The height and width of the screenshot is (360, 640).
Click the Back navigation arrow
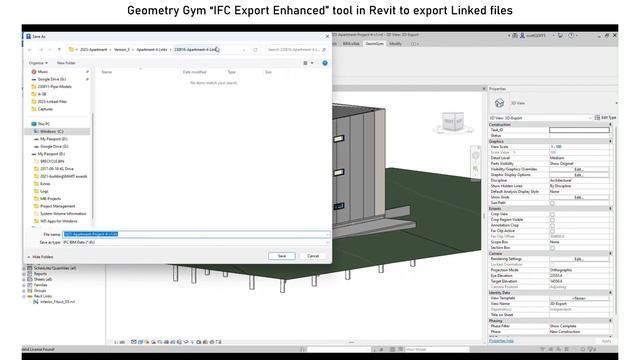coord(30,49)
